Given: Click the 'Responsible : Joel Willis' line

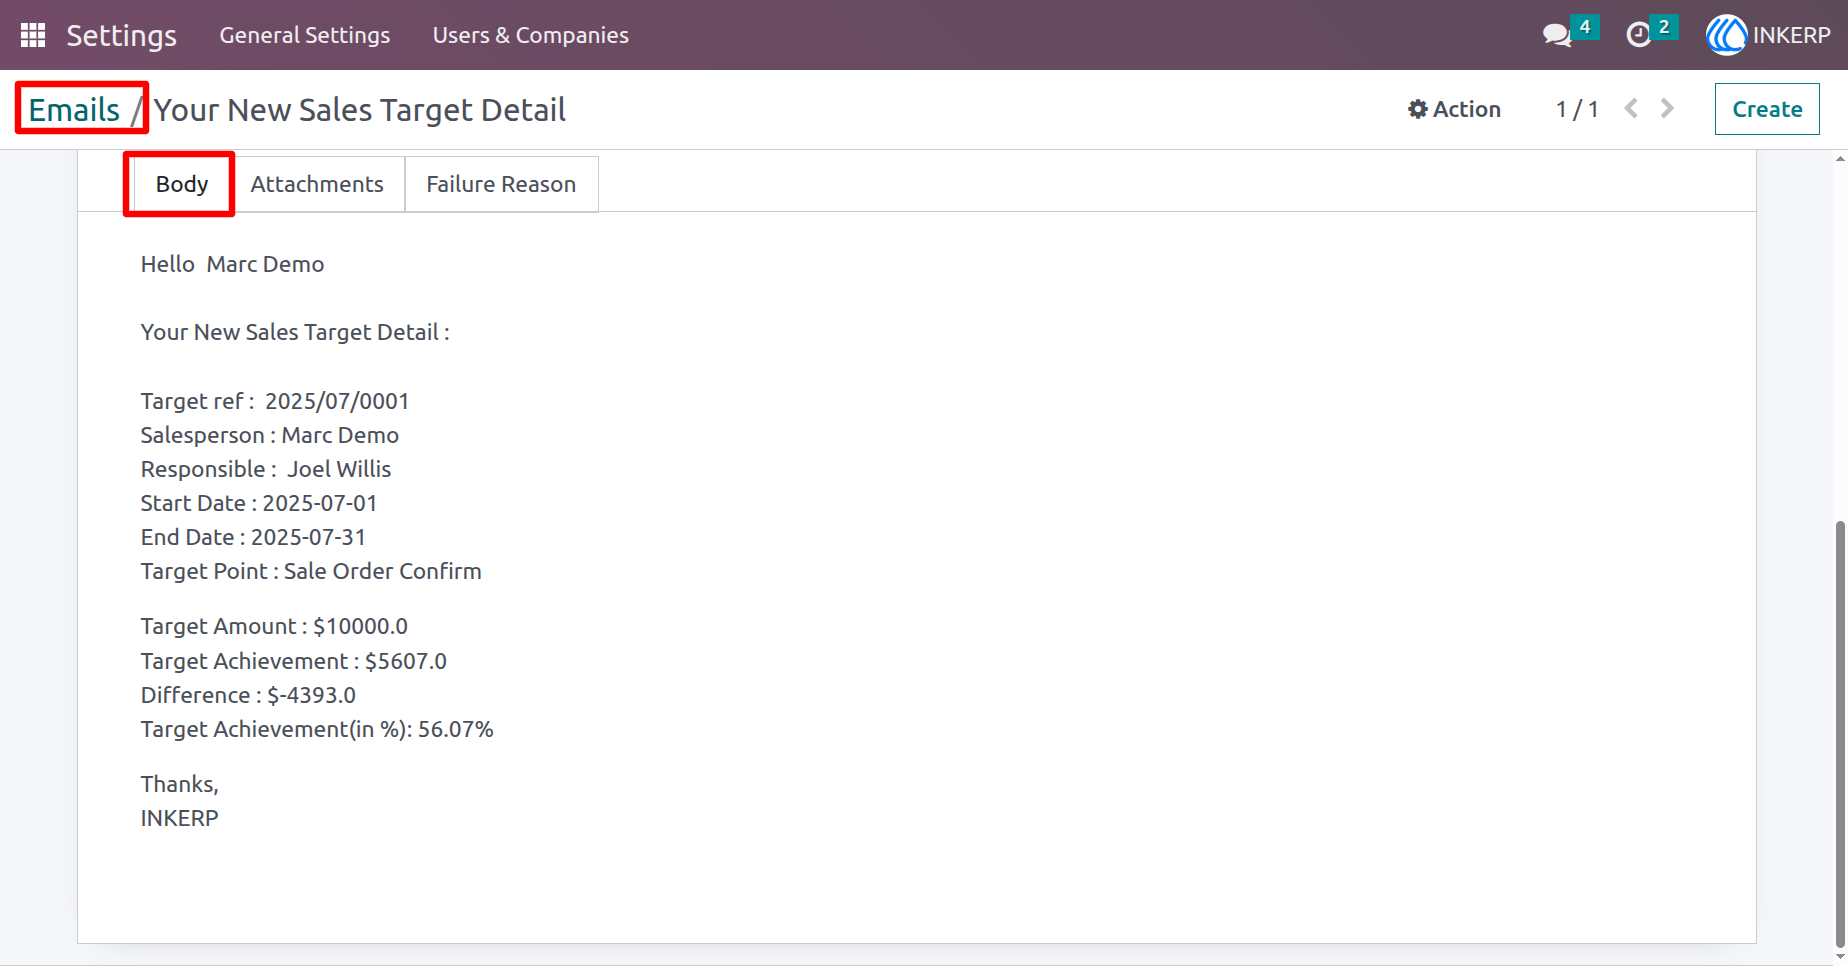Looking at the screenshot, I should [266, 469].
